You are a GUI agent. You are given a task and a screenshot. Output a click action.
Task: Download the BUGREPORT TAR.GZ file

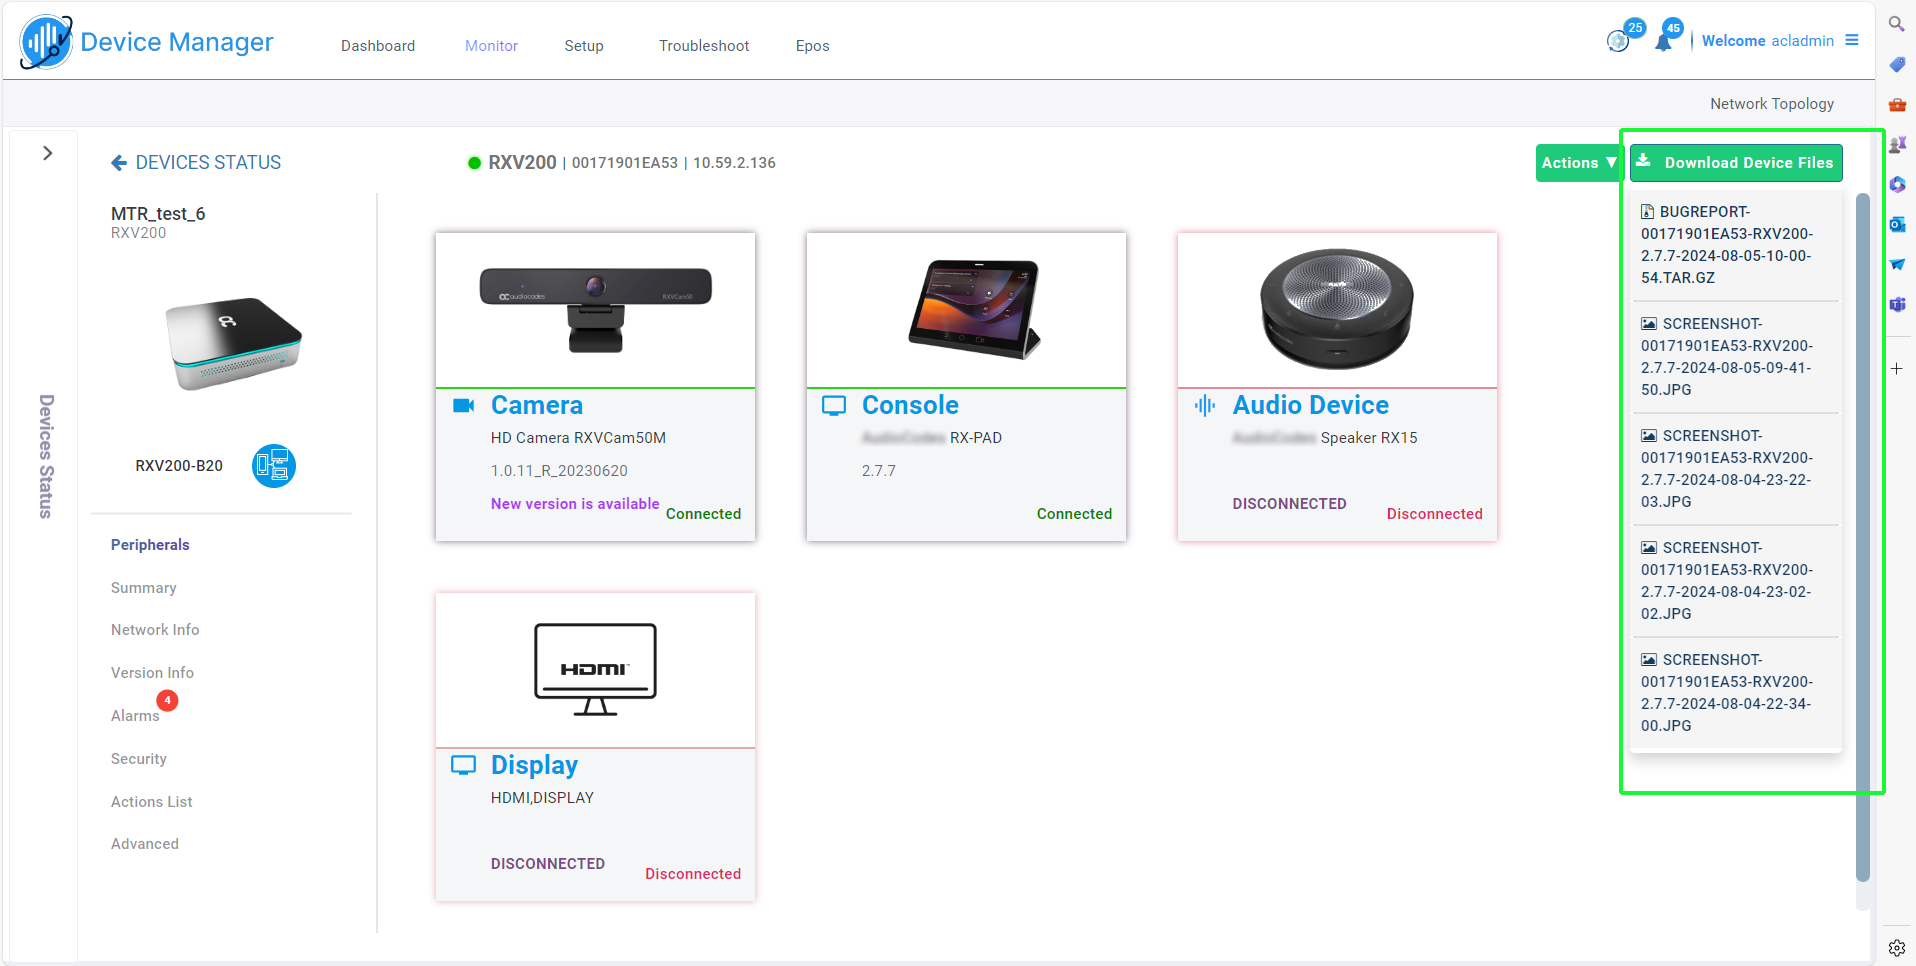(x=1726, y=245)
